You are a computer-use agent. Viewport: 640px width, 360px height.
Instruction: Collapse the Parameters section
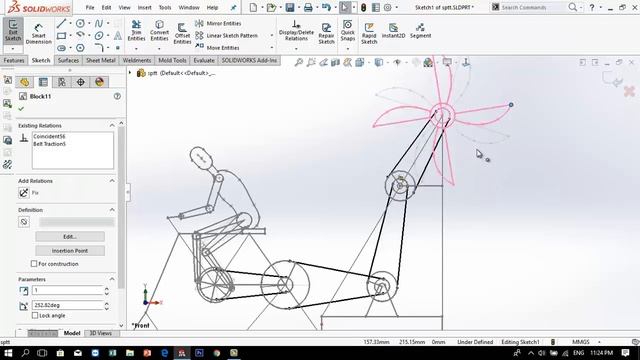[x=112, y=279]
